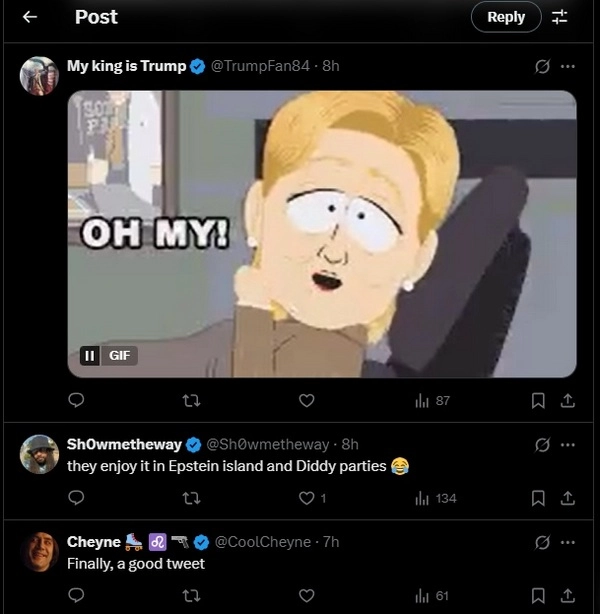
Task: Bookmark the Cheyne reply
Action: 538,596
